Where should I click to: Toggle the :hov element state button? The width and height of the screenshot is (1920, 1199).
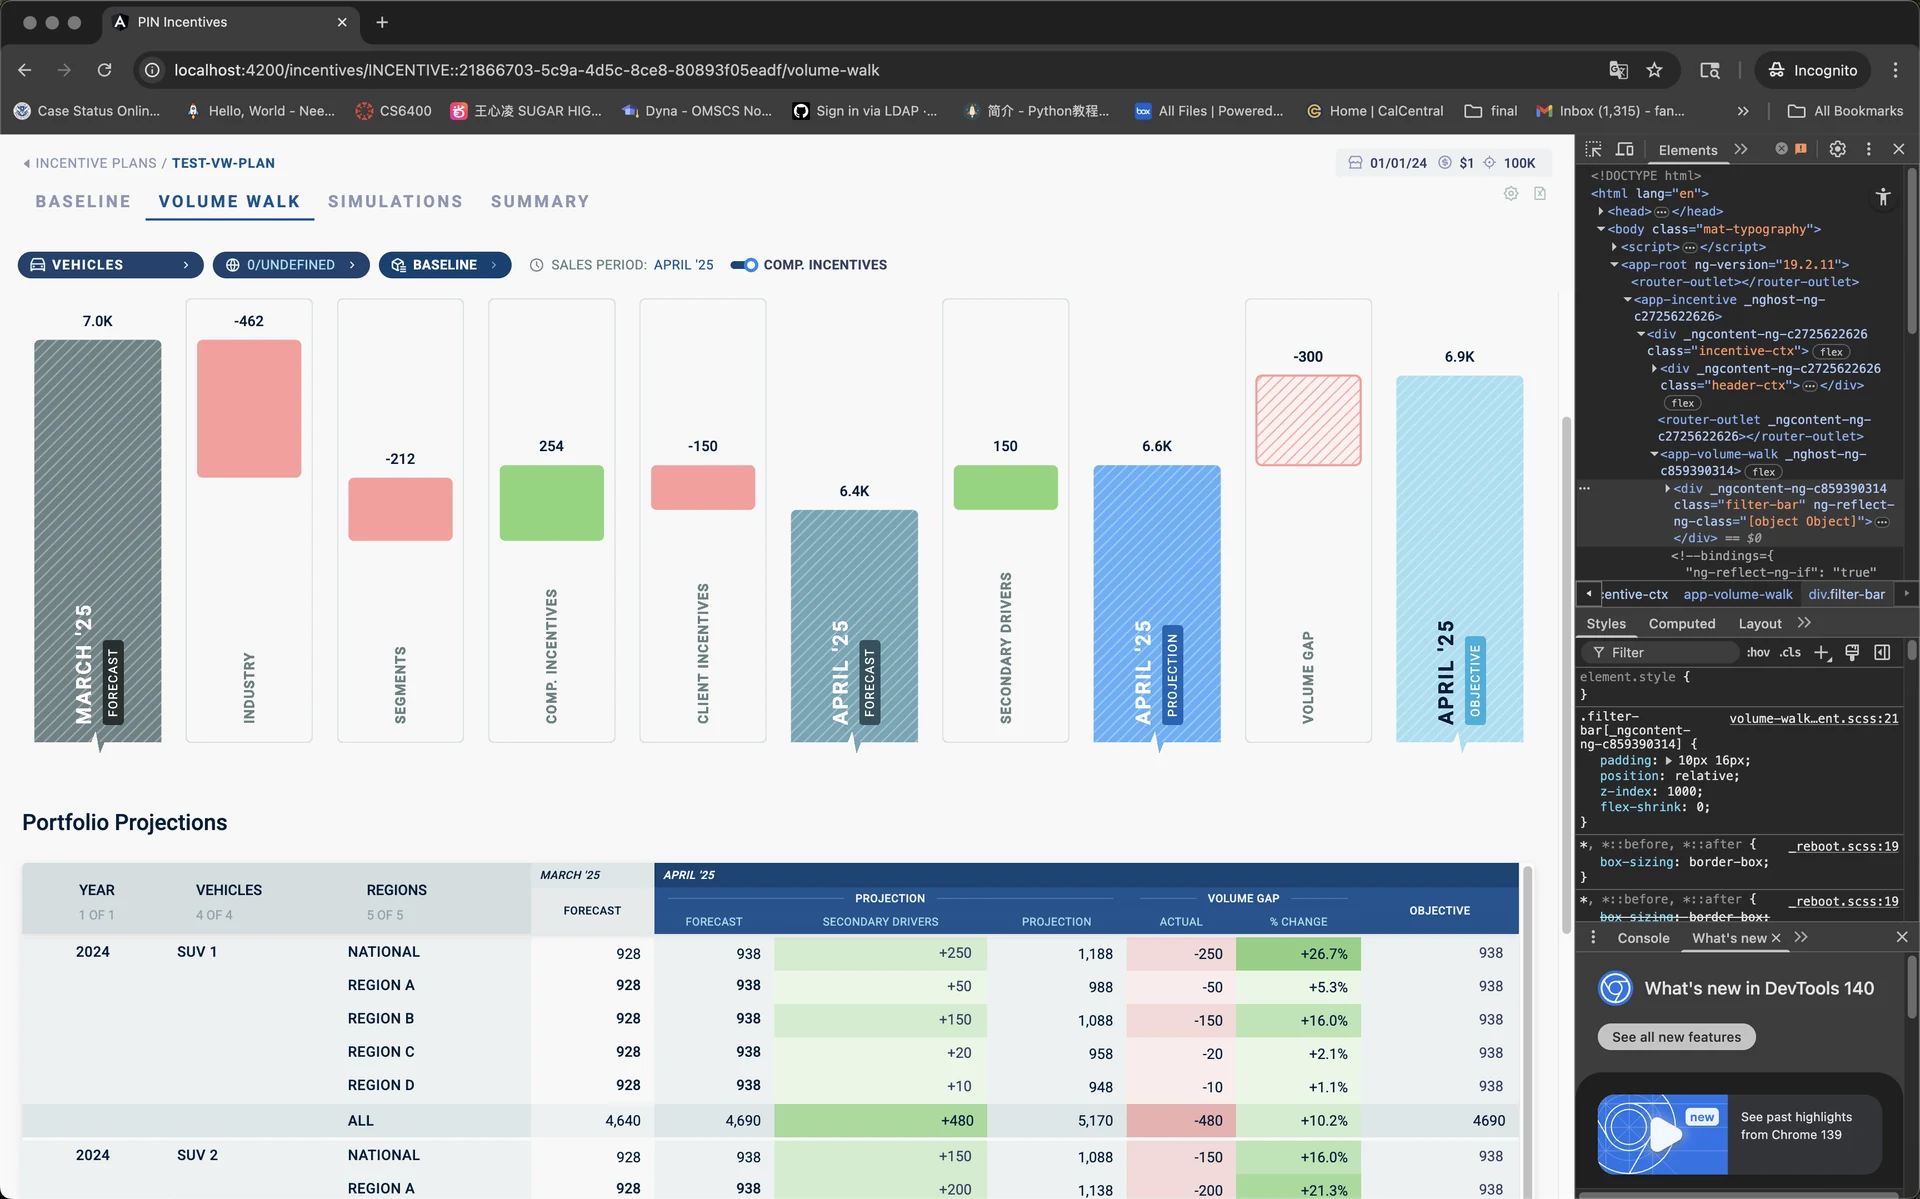(1758, 652)
